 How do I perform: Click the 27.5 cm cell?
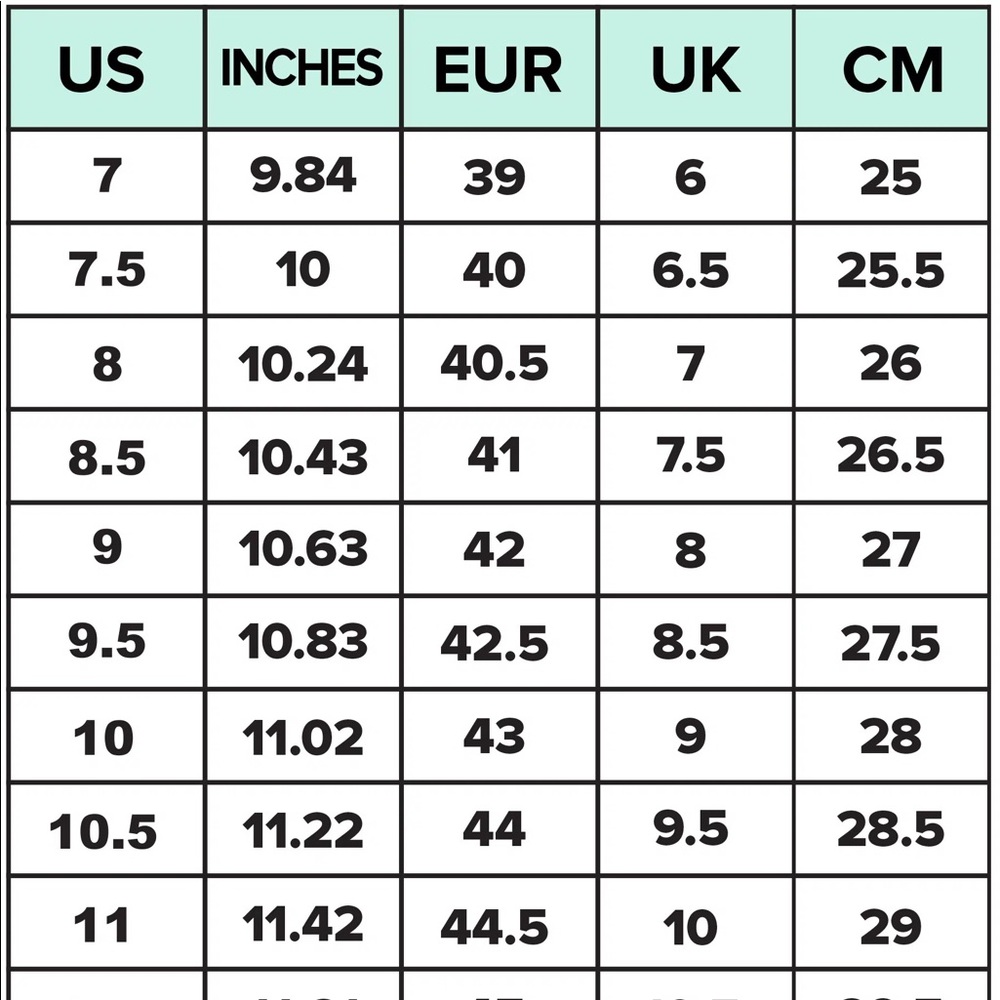(x=891, y=644)
